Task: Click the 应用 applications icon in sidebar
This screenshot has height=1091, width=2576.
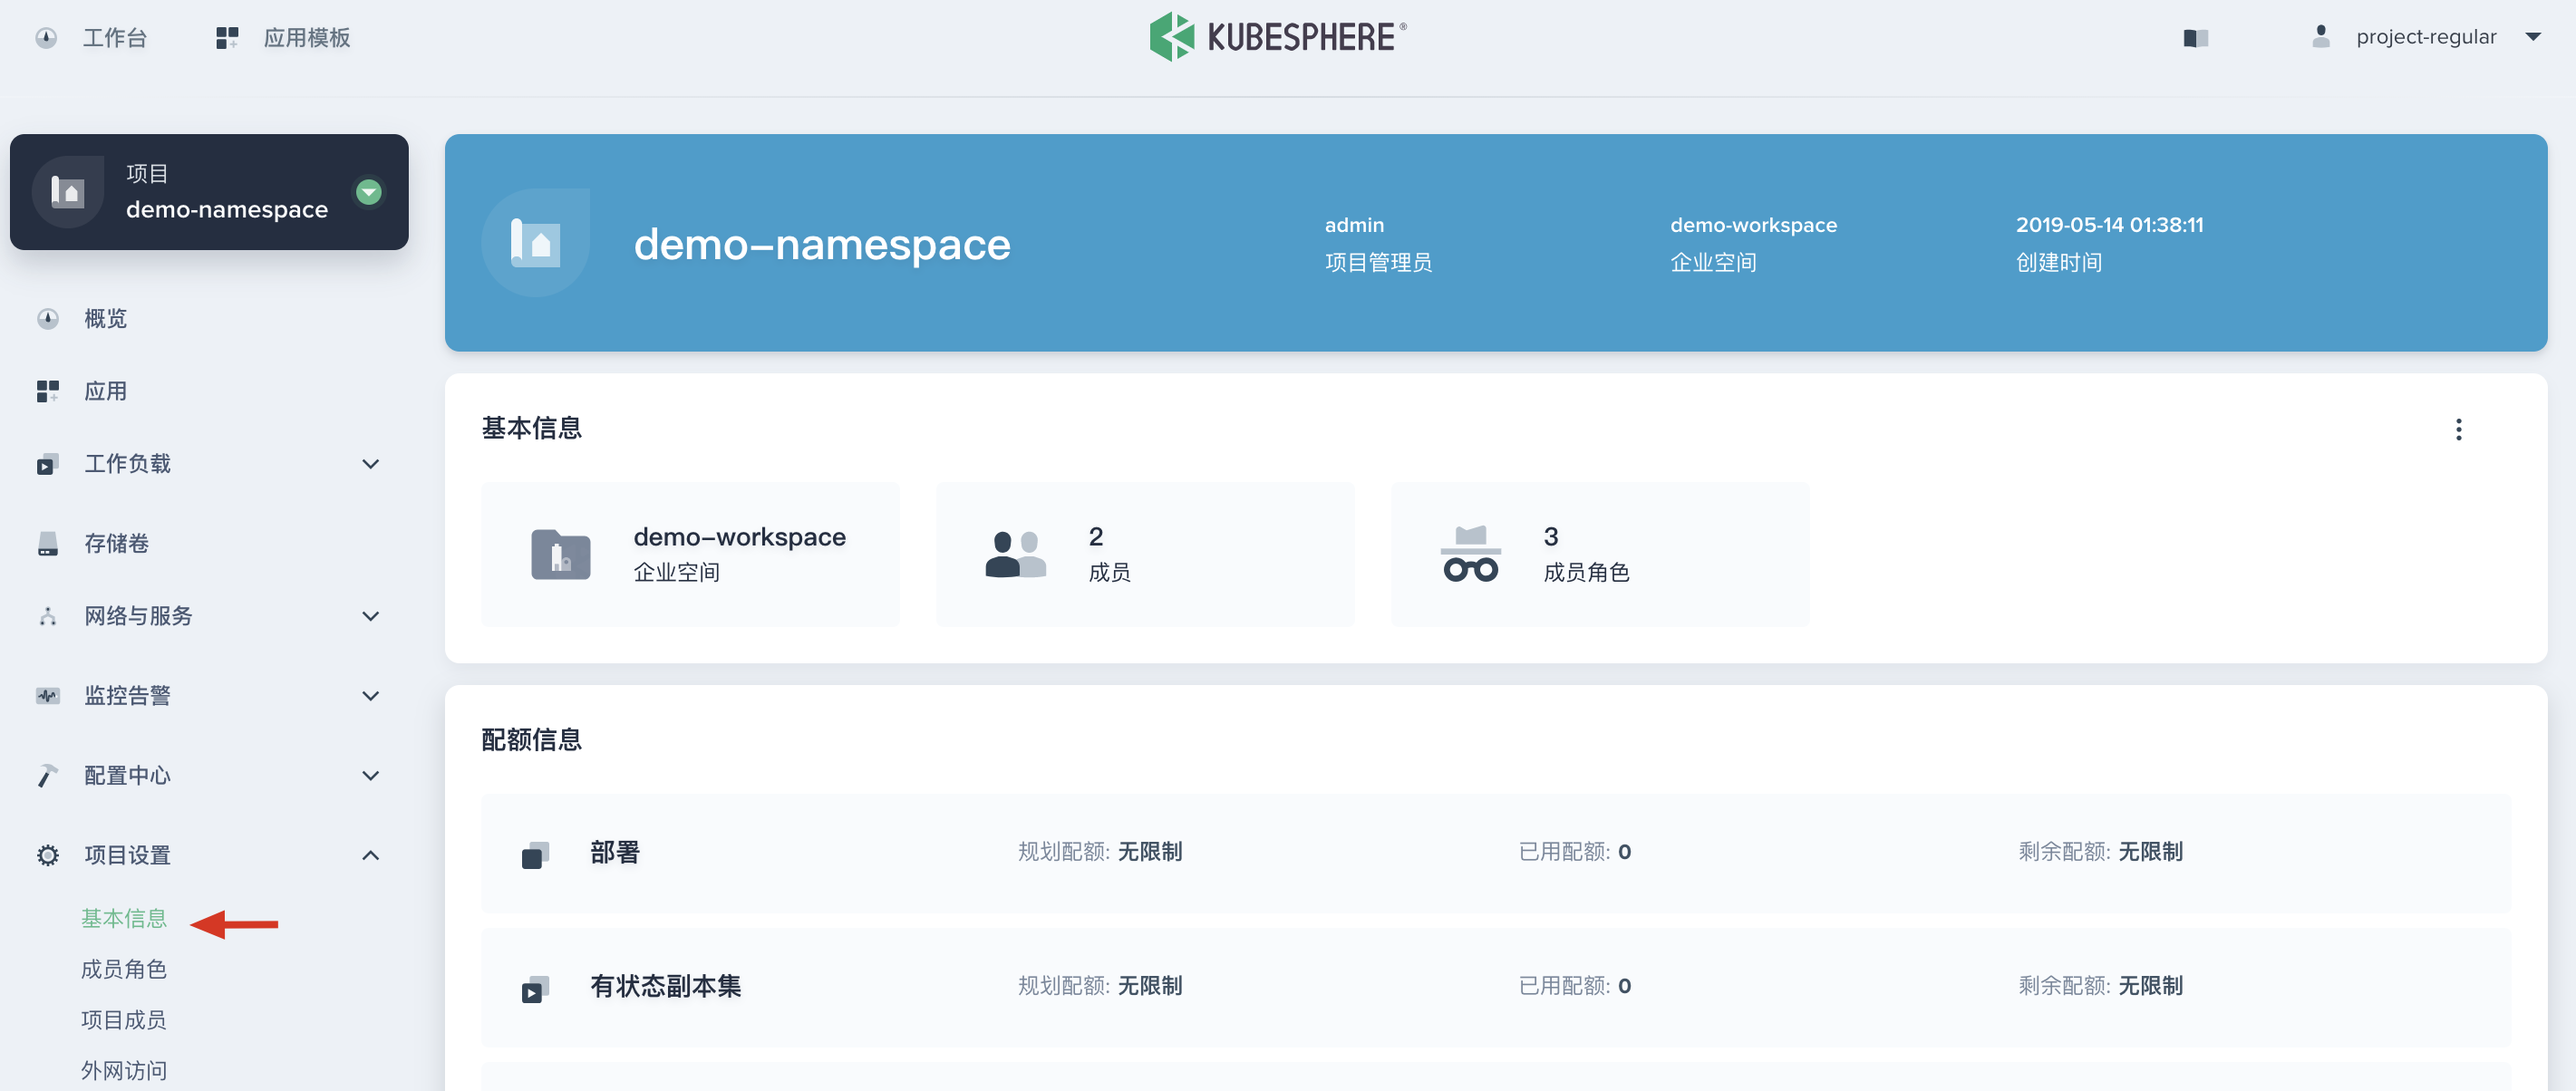Action: [x=47, y=391]
